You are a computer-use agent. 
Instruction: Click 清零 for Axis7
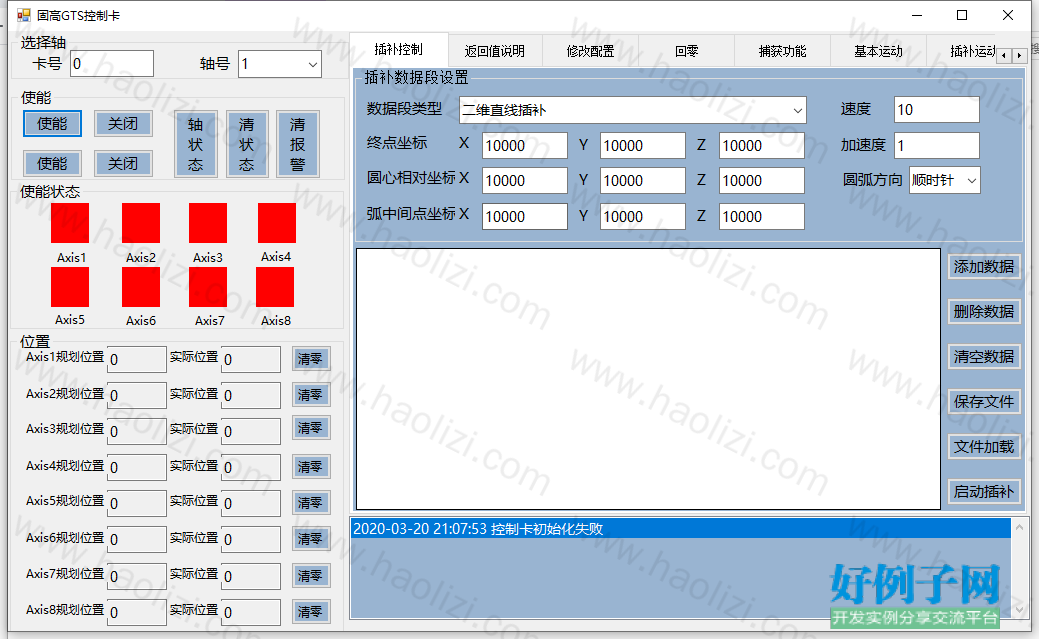pyautogui.click(x=310, y=576)
